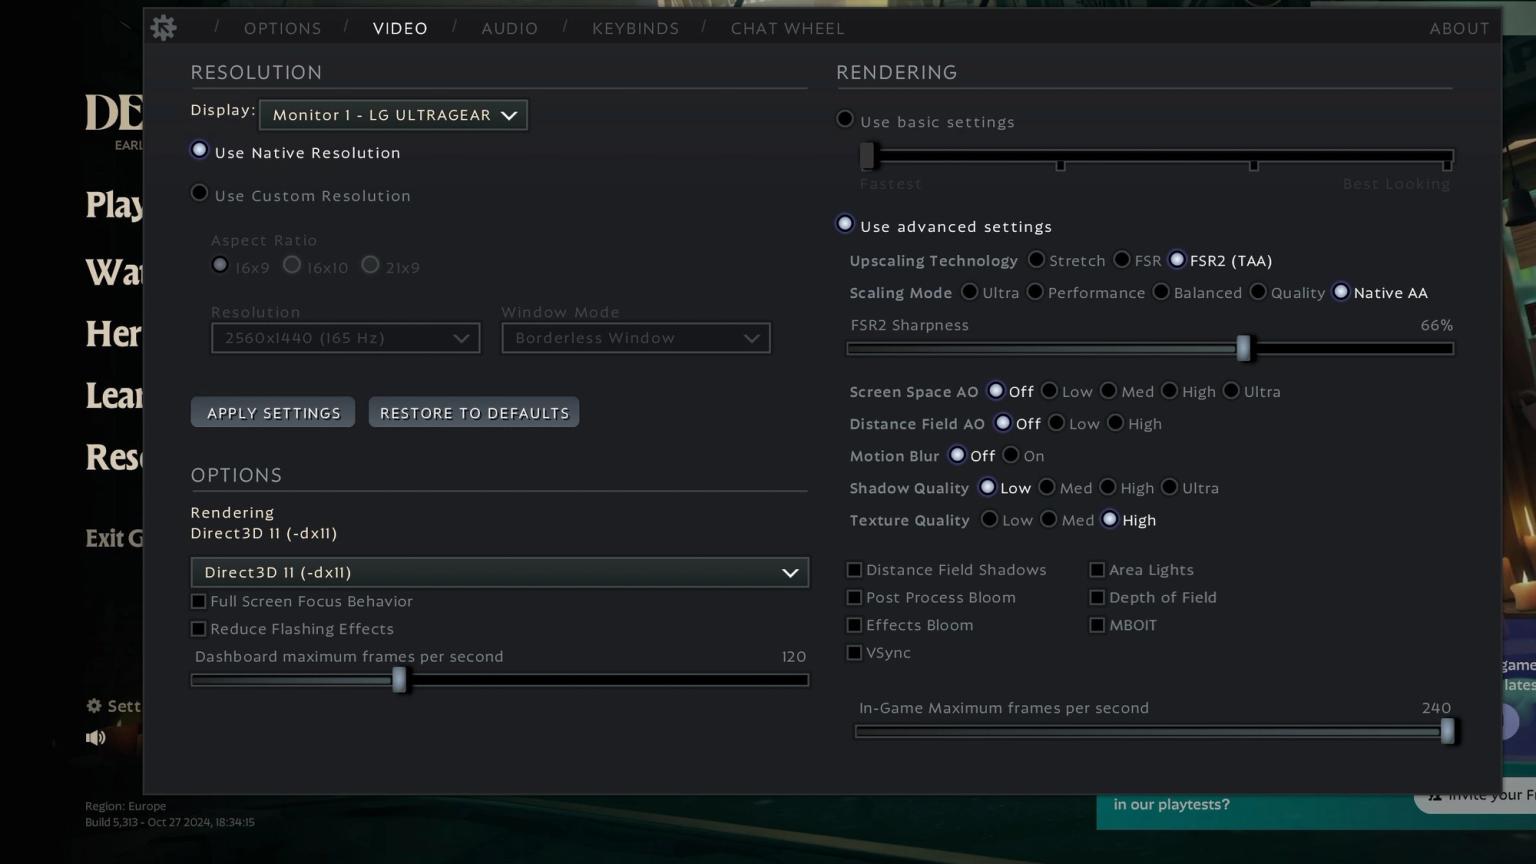Set Texture Quality to Med
Image resolution: width=1536 pixels, height=864 pixels.
pos(1048,519)
